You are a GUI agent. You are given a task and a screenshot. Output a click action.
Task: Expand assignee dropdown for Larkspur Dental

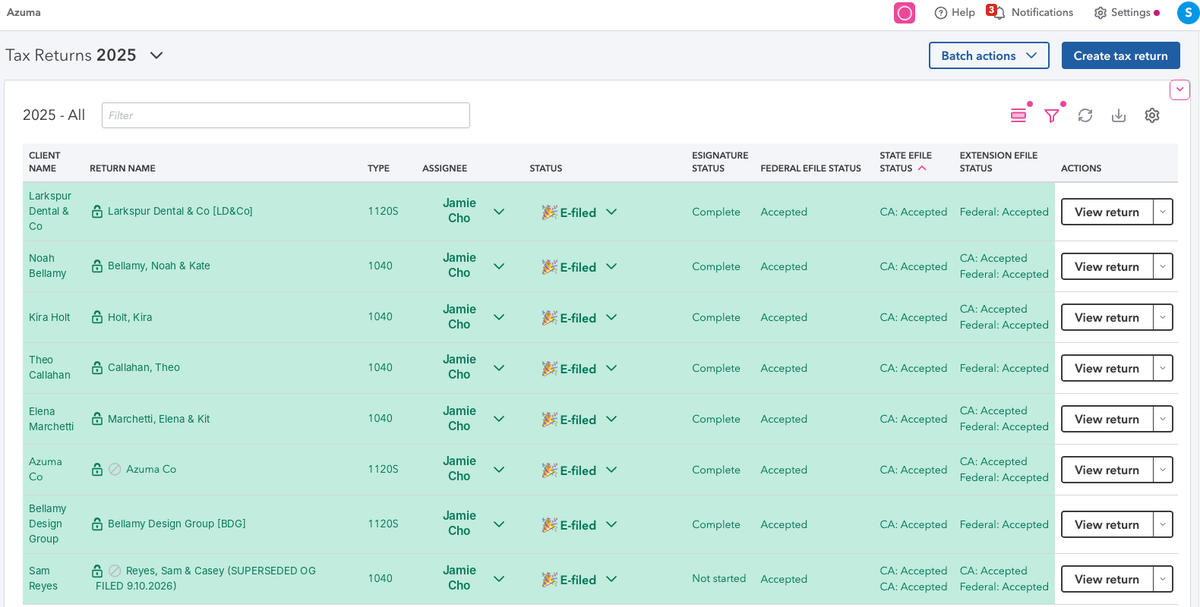point(499,211)
